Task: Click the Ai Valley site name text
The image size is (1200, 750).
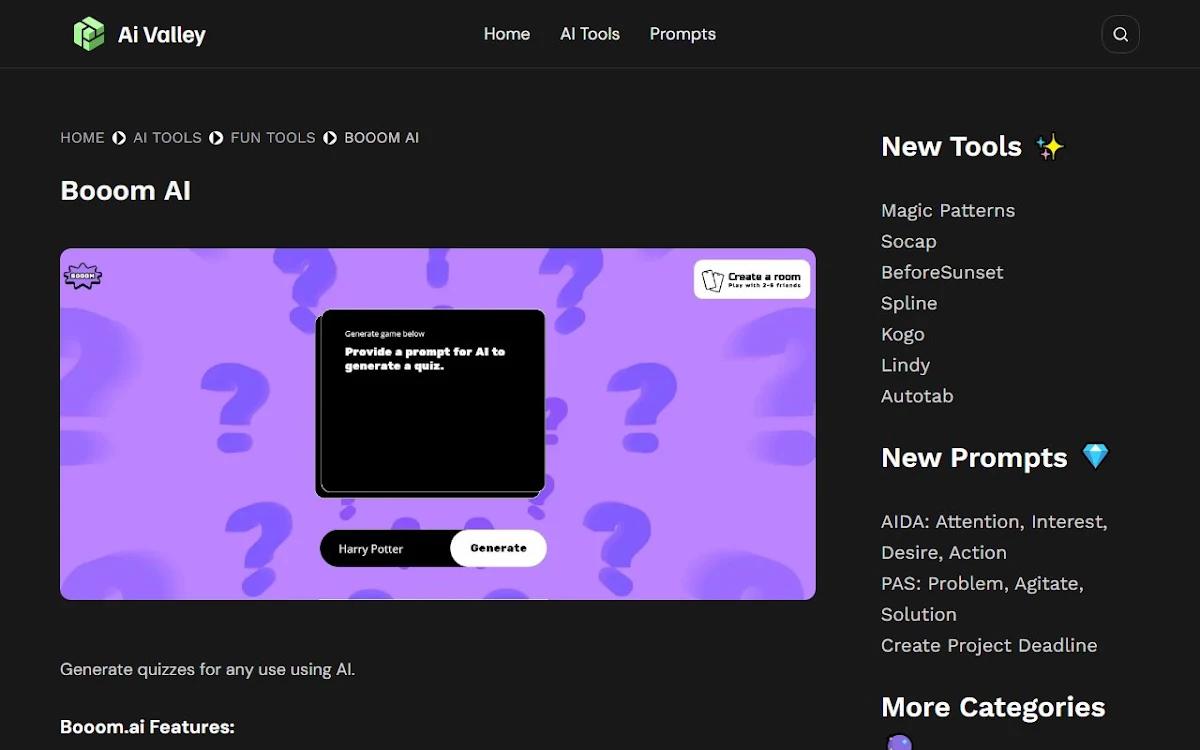Action: tap(162, 35)
